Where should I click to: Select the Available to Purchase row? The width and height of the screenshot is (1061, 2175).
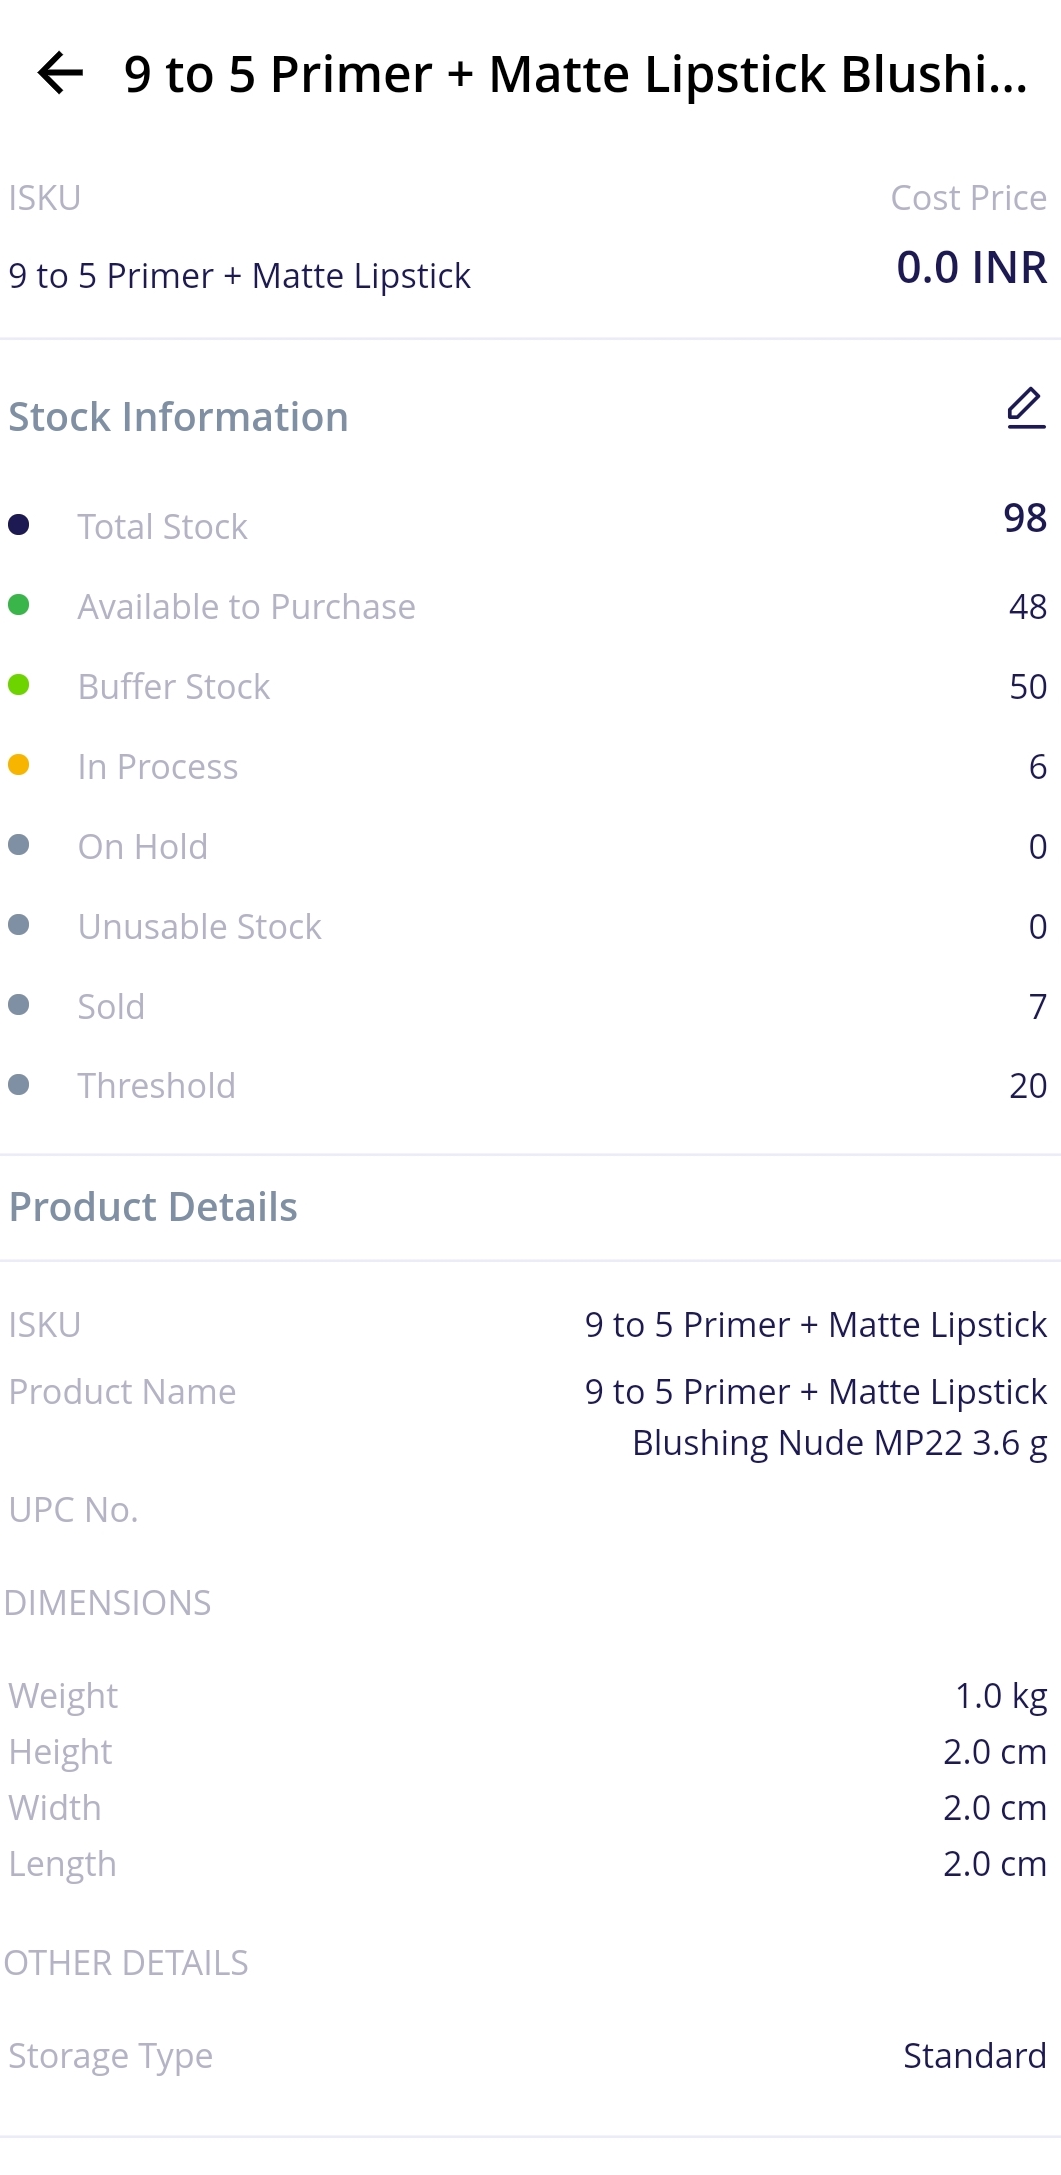(x=530, y=606)
